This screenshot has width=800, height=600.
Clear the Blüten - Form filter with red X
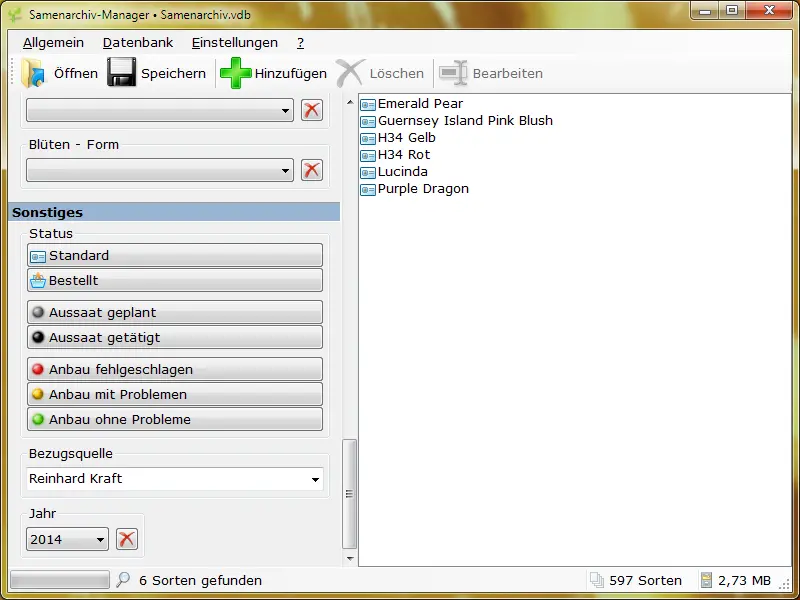(x=312, y=170)
